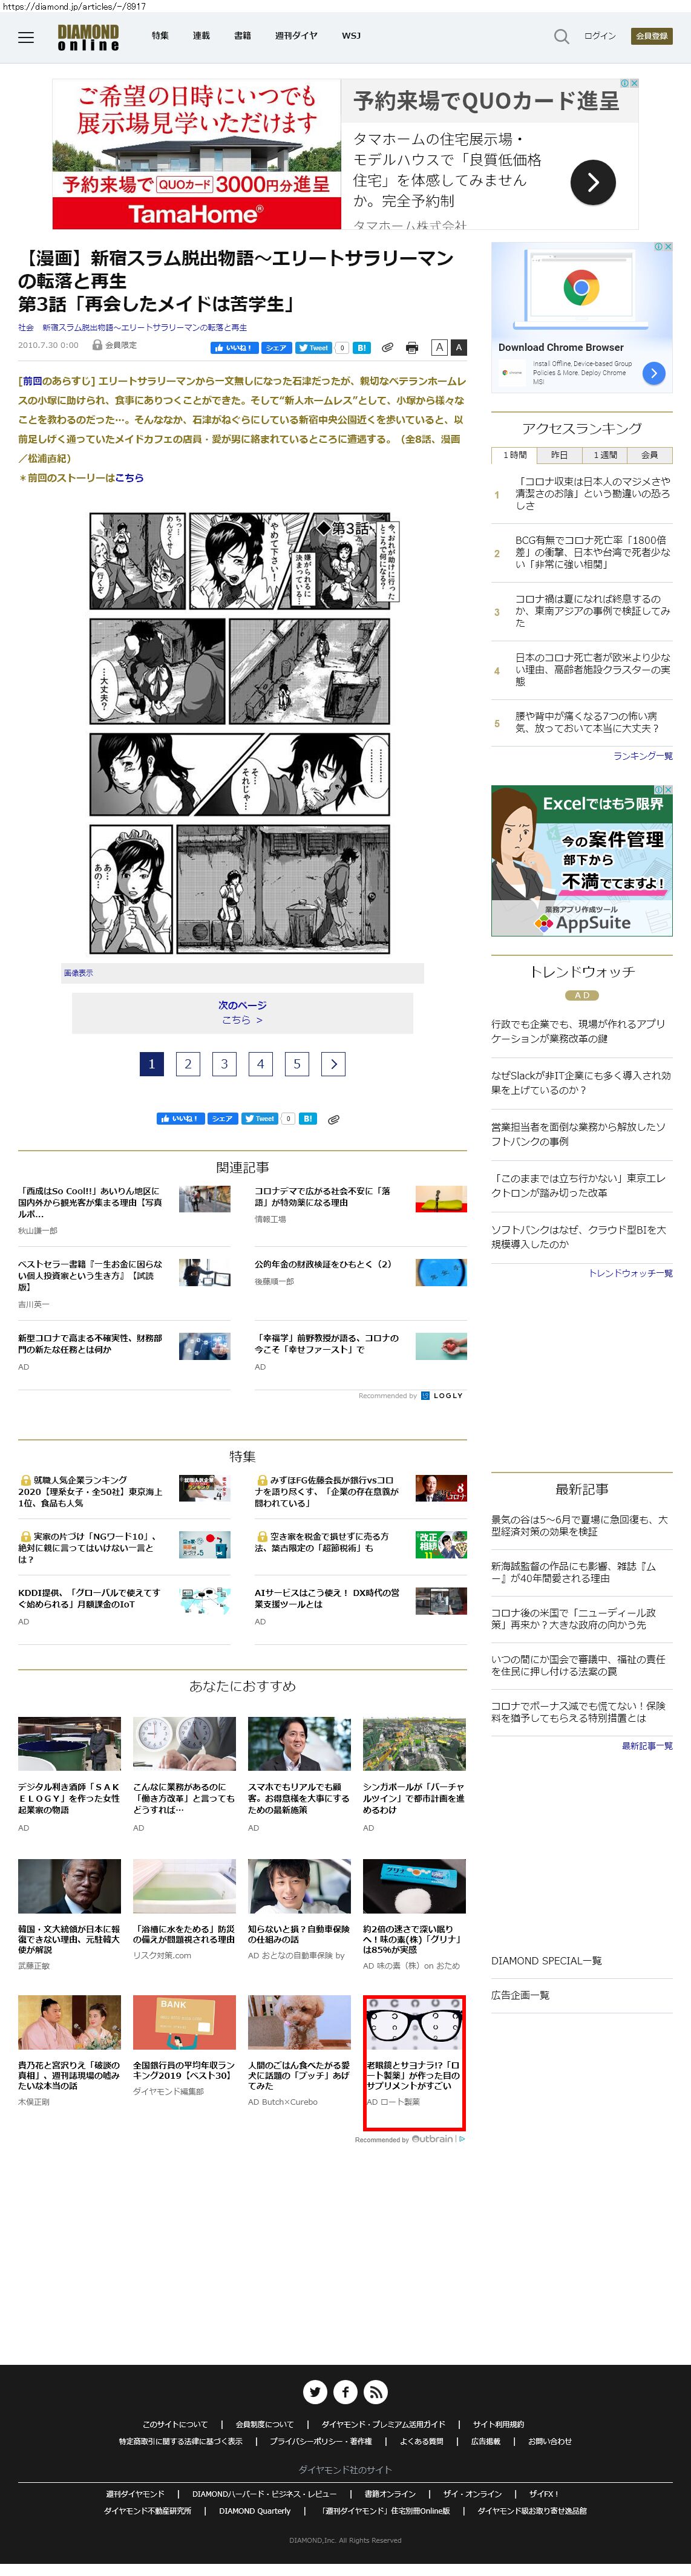Screen dimensions: 691x2576
Task: Switch ranking to 会員 tab
Action: click(x=650, y=455)
